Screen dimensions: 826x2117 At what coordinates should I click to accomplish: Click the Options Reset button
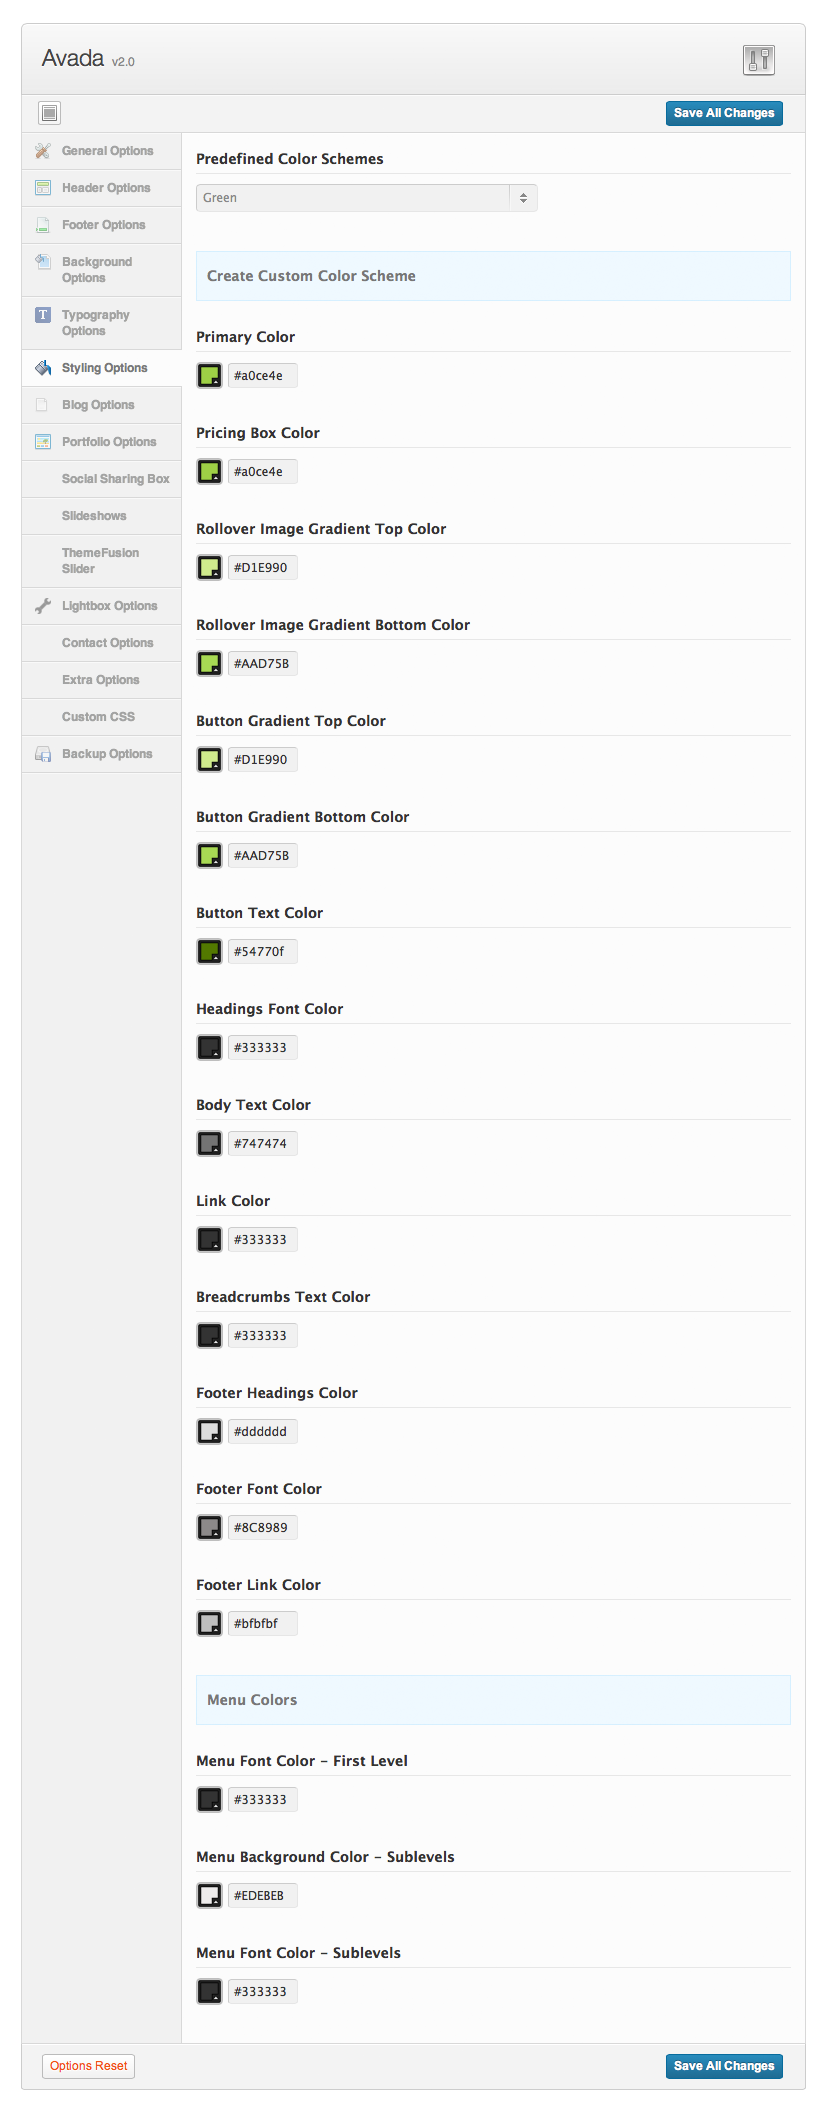tap(88, 2066)
